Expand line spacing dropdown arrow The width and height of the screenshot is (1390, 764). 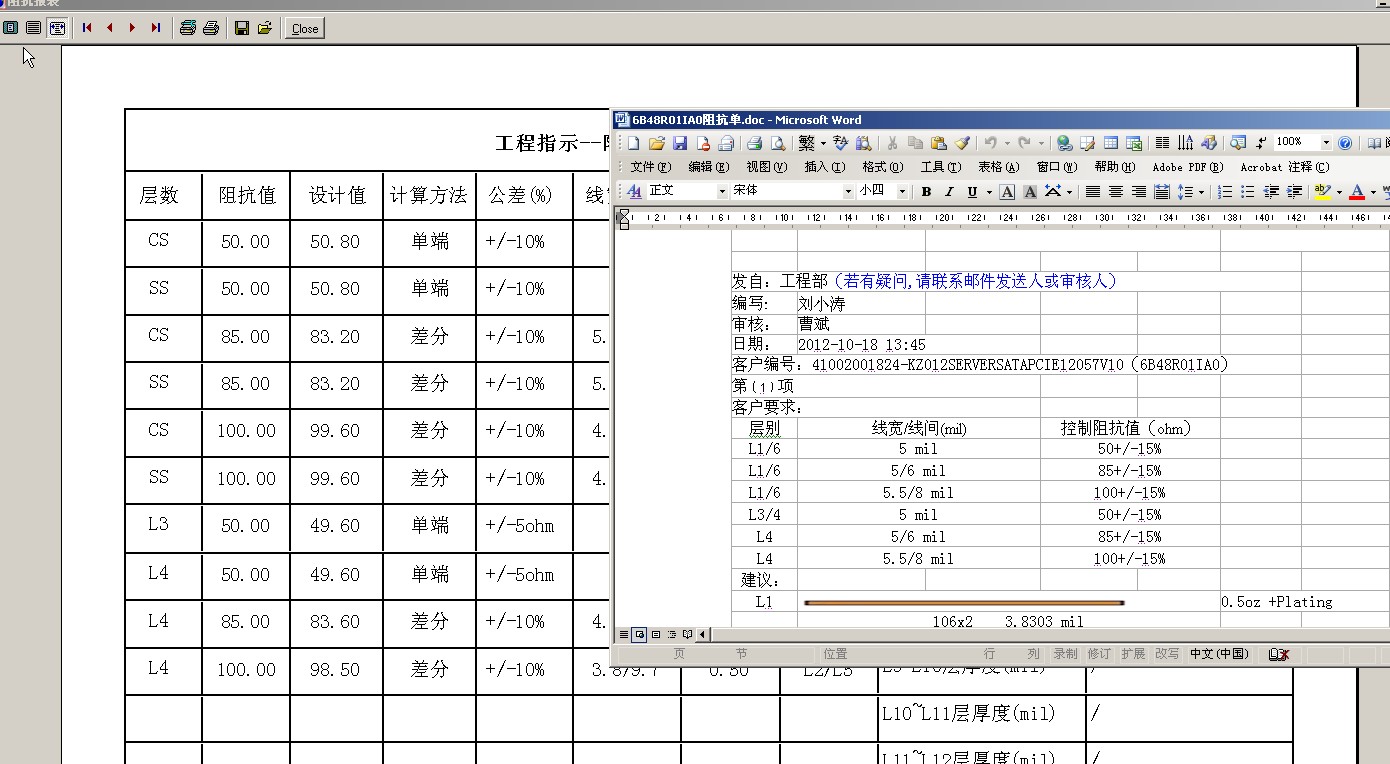1201,191
